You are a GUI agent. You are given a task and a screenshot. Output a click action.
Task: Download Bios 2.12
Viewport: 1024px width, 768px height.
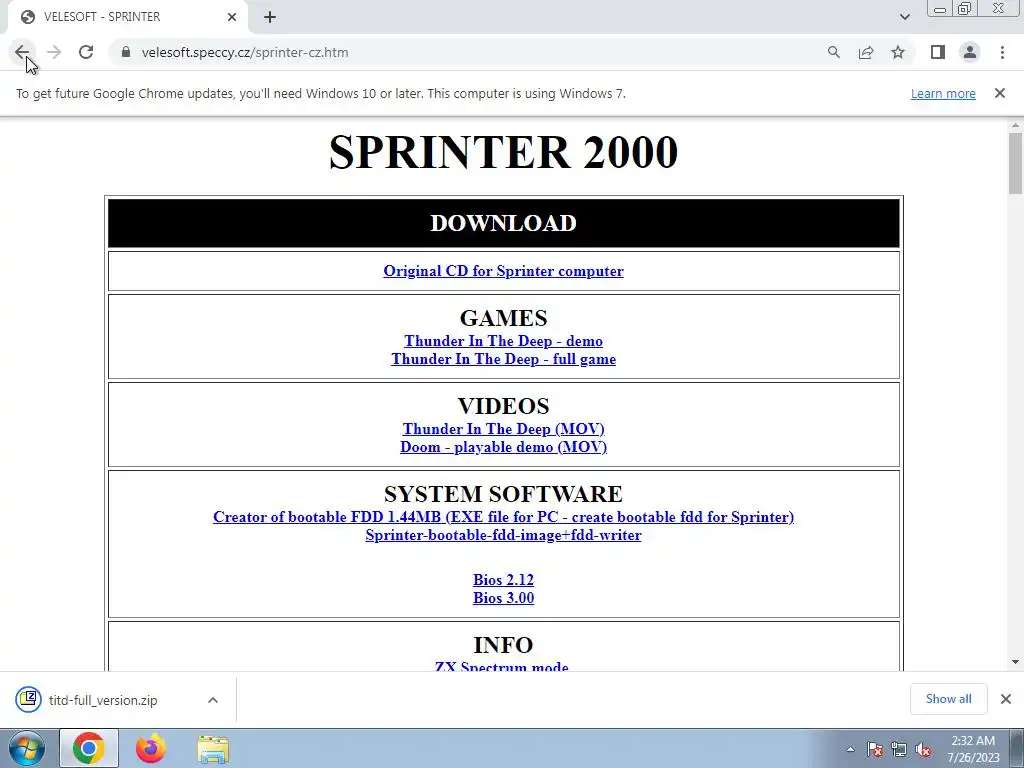click(504, 580)
